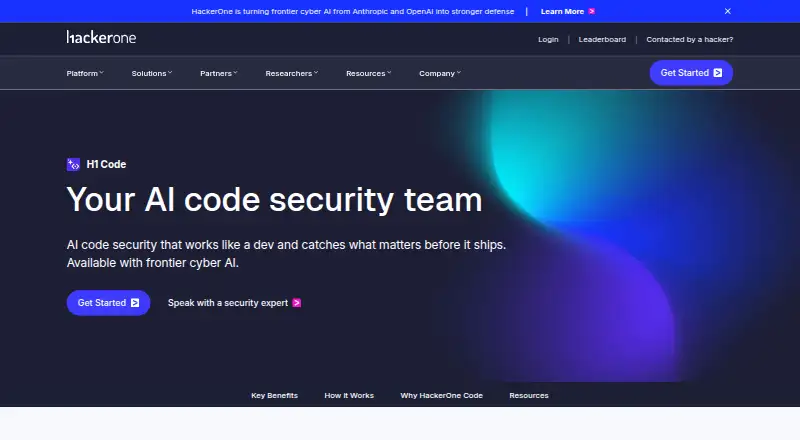Open the Researchers dropdown

click(291, 74)
